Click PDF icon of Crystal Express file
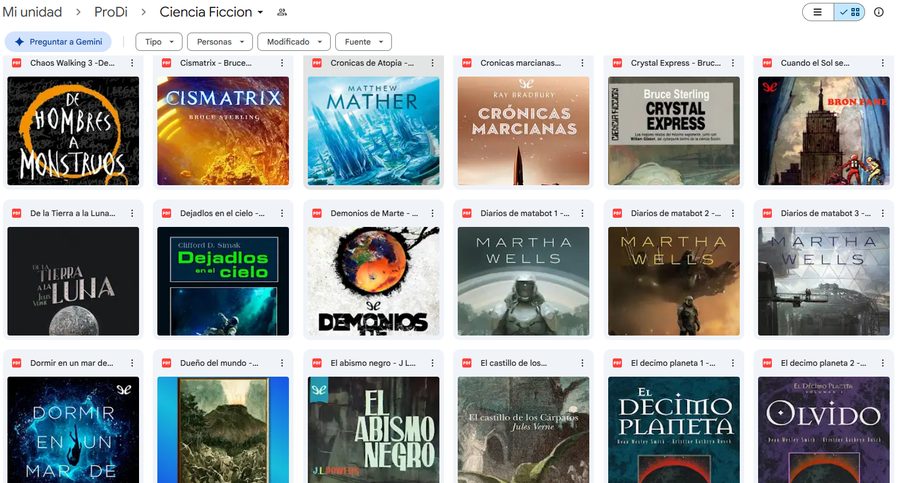 (617, 63)
